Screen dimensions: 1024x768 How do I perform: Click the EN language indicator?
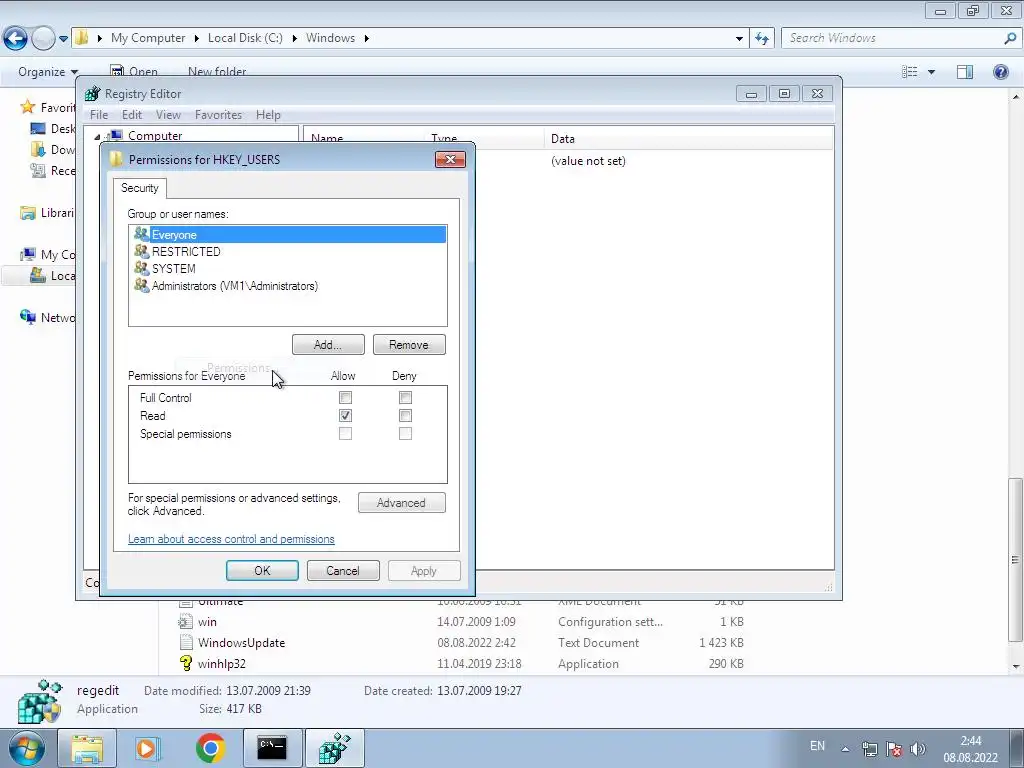coord(817,746)
